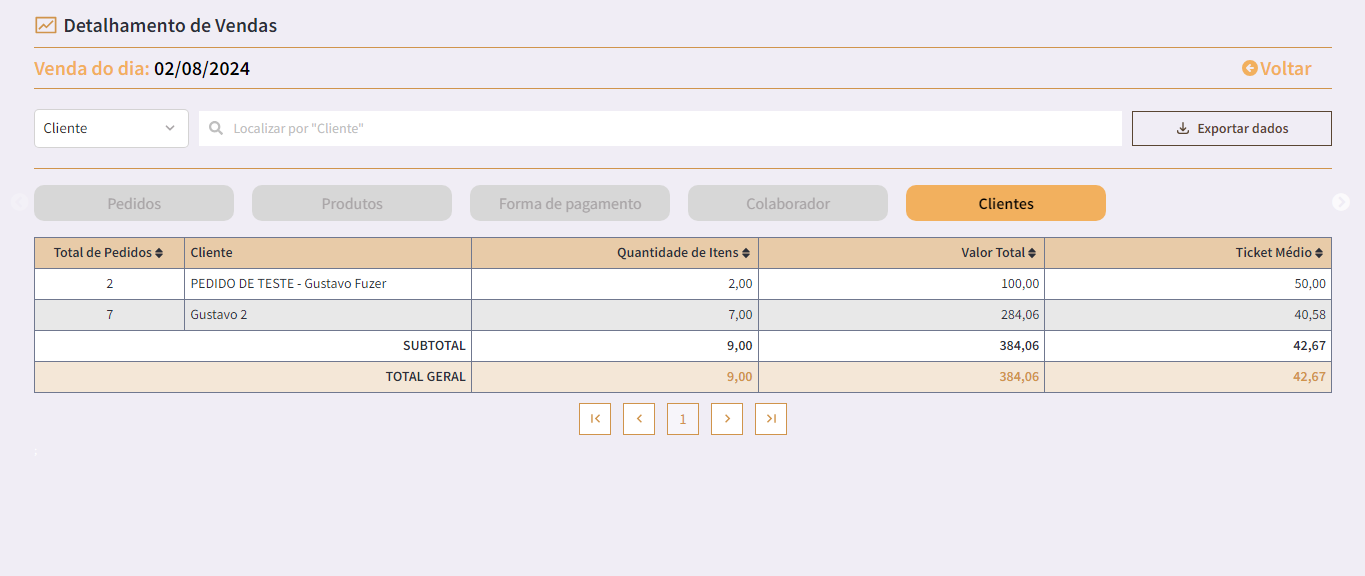This screenshot has width=1365, height=576.
Task: Focus the Localizar por Cliente search field
Action: click(x=660, y=128)
